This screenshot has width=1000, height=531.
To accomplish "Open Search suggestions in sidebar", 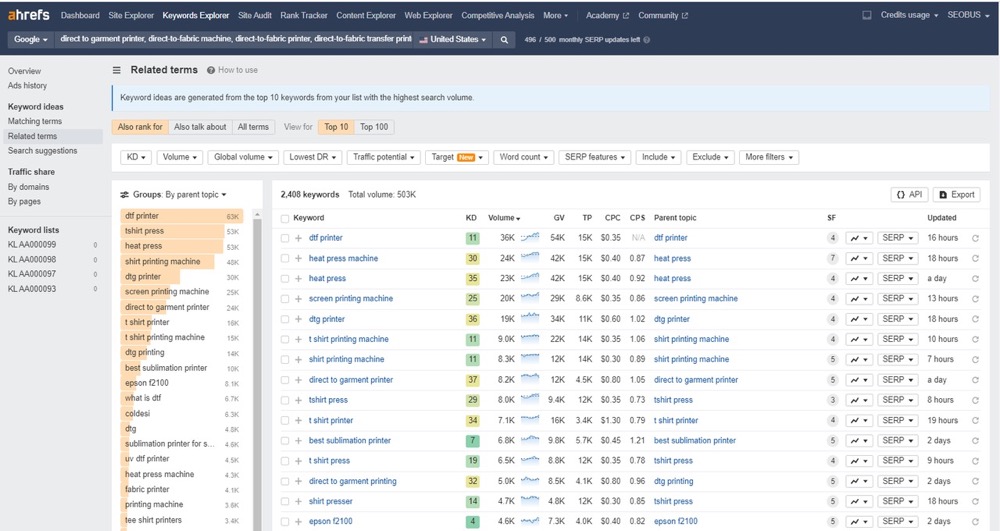I will [42, 151].
